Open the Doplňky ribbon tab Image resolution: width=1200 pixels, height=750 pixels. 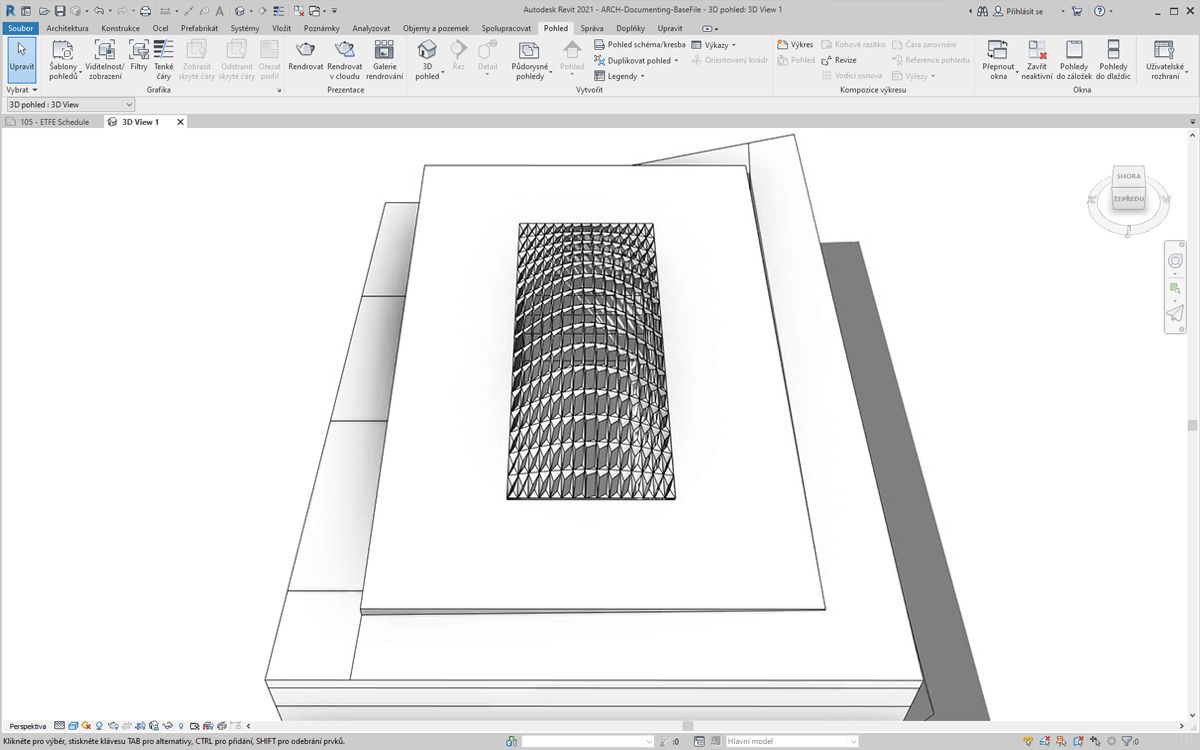coord(630,28)
